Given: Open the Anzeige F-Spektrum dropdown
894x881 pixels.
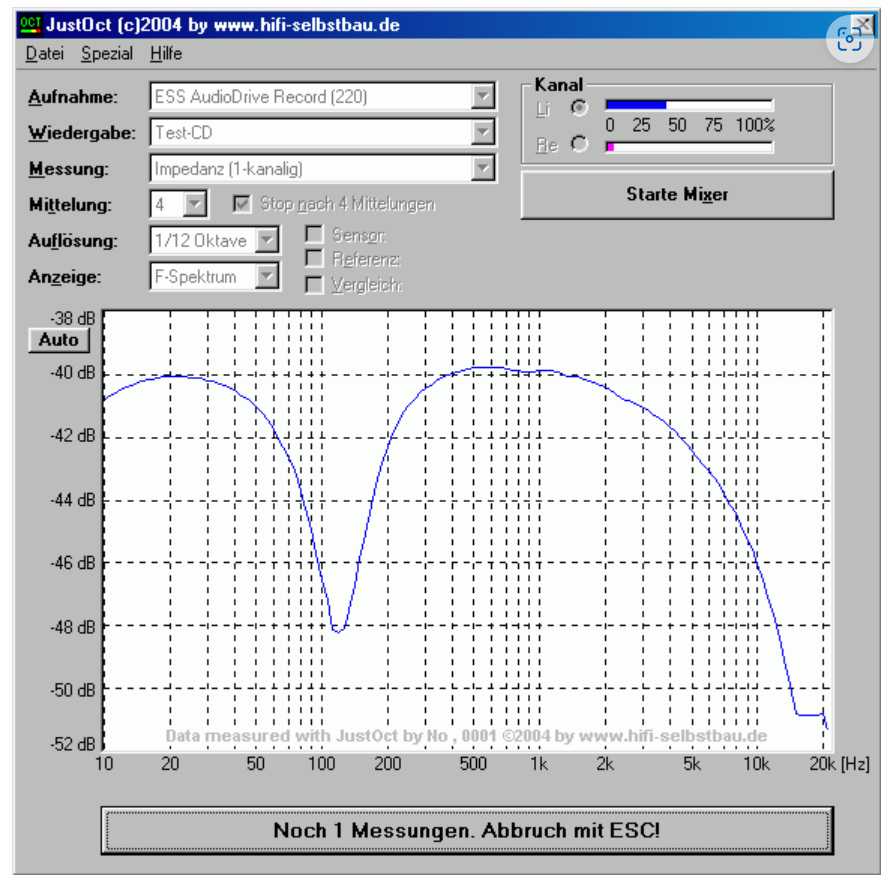Looking at the screenshot, I should (x=267, y=277).
